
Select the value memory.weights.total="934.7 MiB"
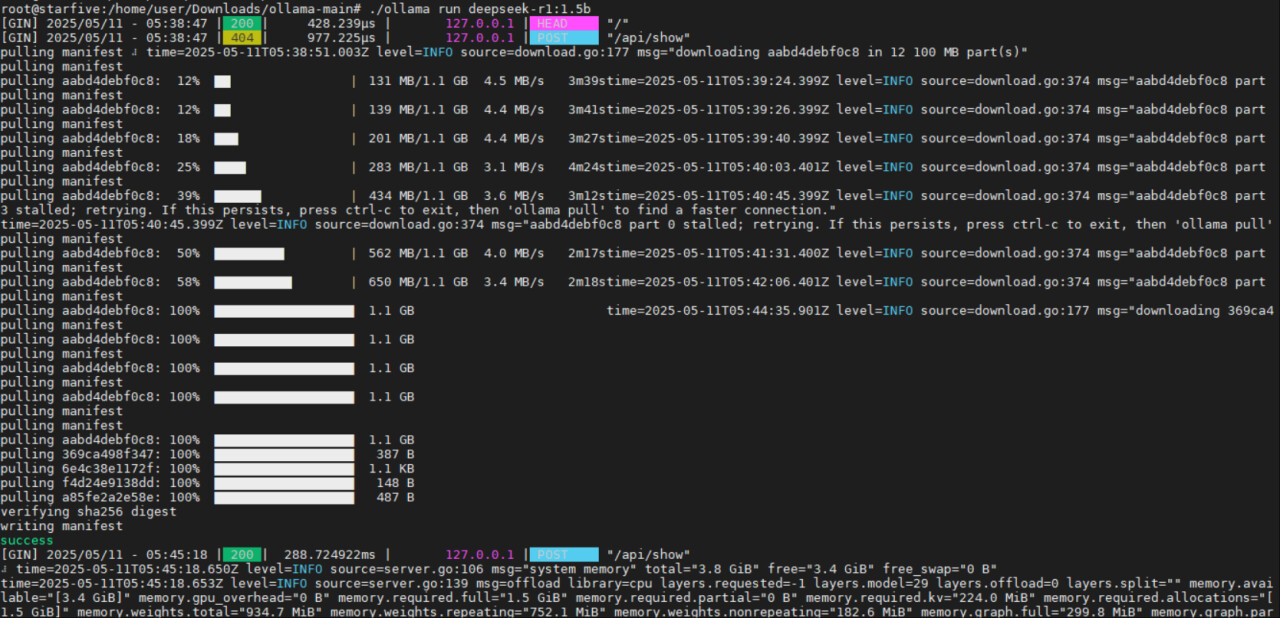tap(200, 613)
